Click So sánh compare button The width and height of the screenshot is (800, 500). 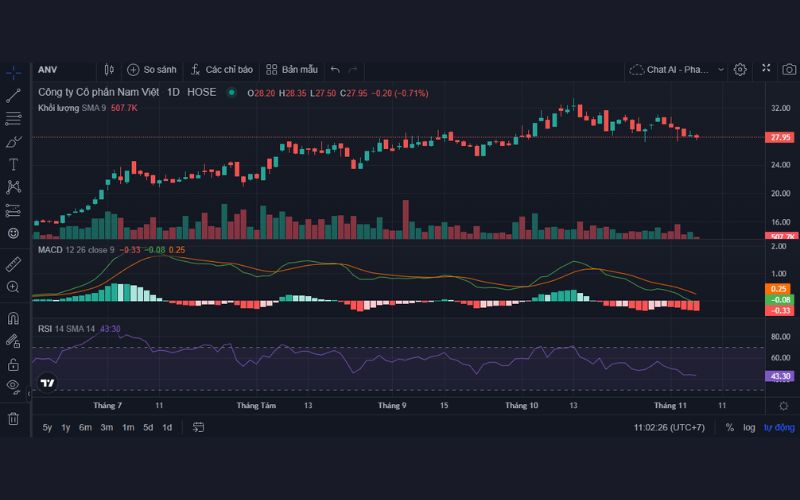tap(151, 69)
